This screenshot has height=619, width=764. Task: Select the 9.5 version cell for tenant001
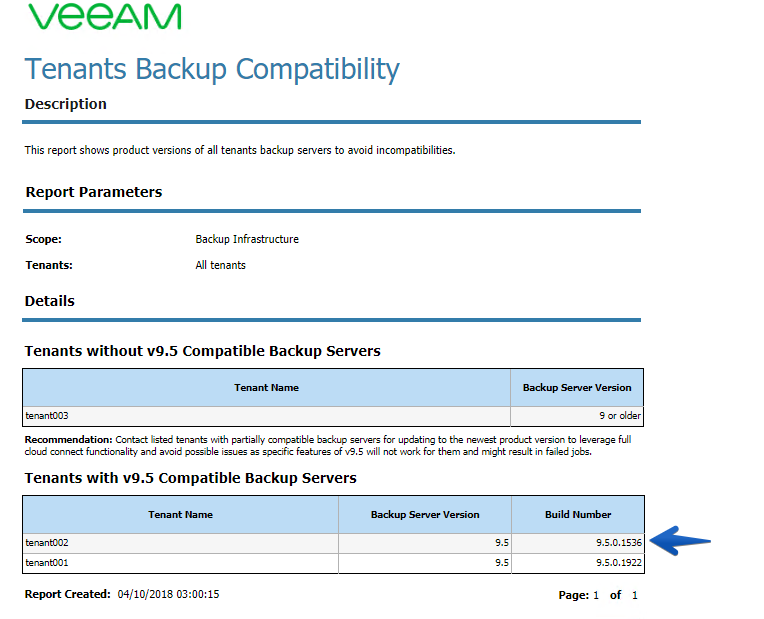425,563
